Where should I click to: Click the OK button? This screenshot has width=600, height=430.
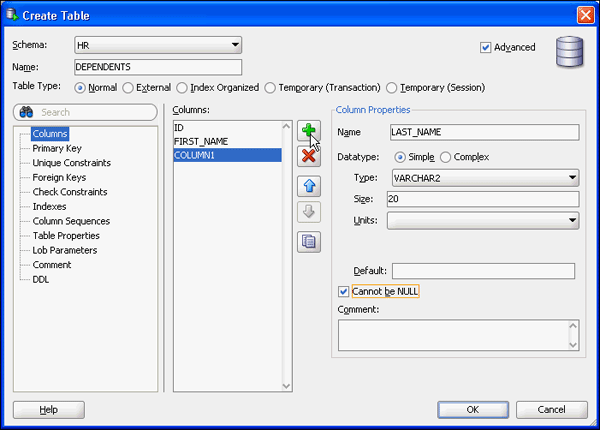click(x=473, y=410)
